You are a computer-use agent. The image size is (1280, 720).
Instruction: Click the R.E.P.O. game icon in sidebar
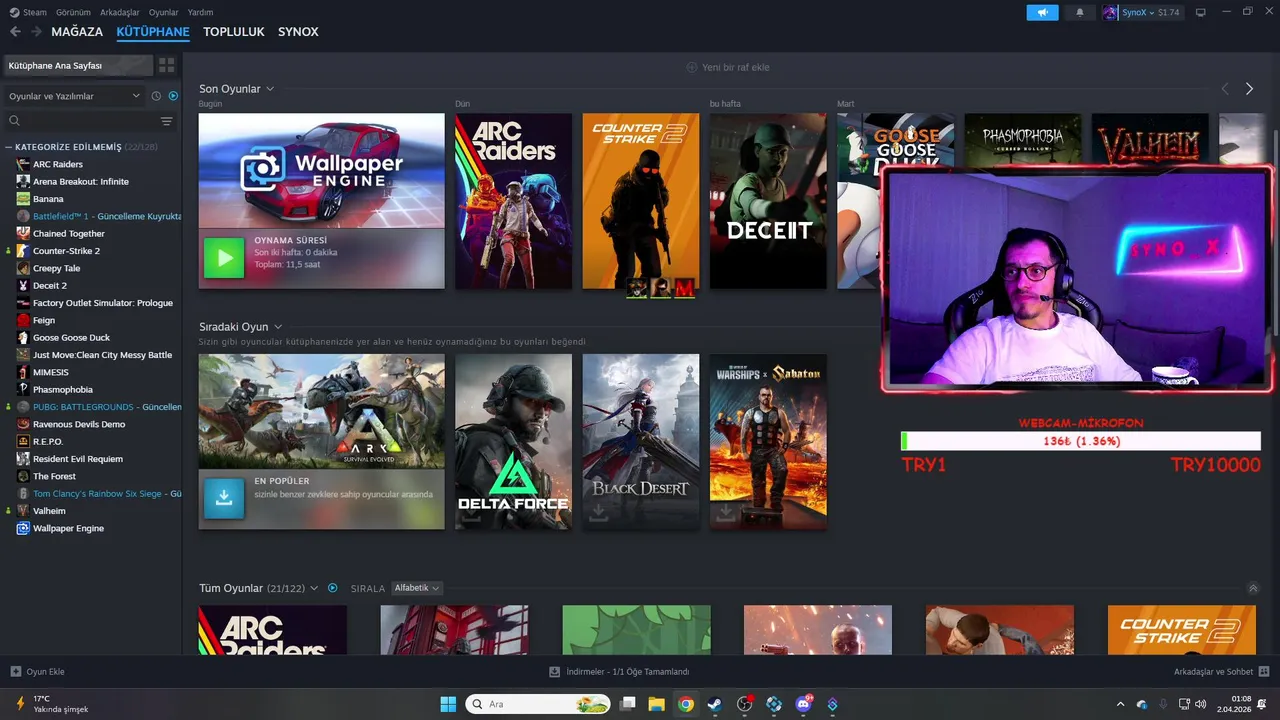click(x=23, y=441)
